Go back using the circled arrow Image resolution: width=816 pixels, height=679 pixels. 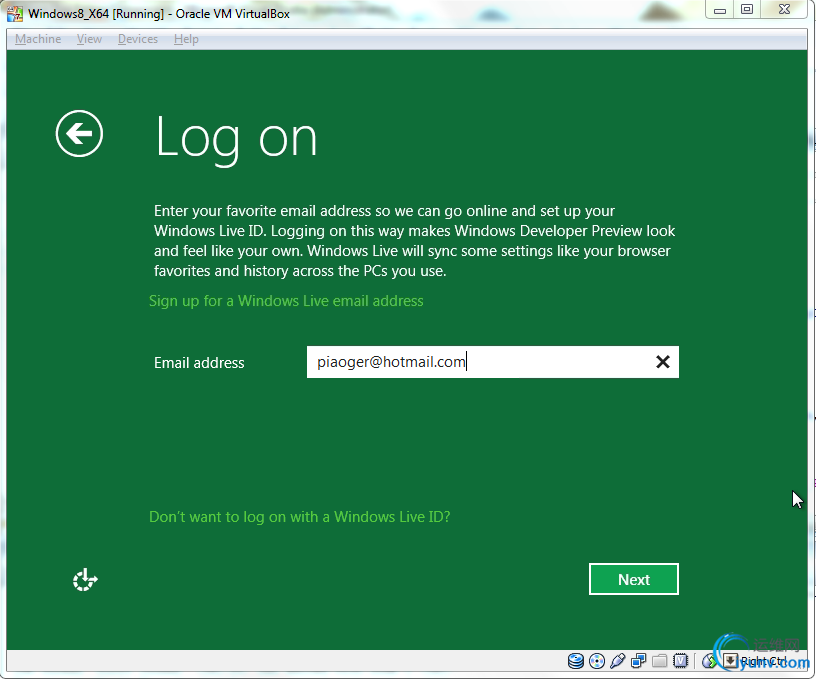point(79,134)
